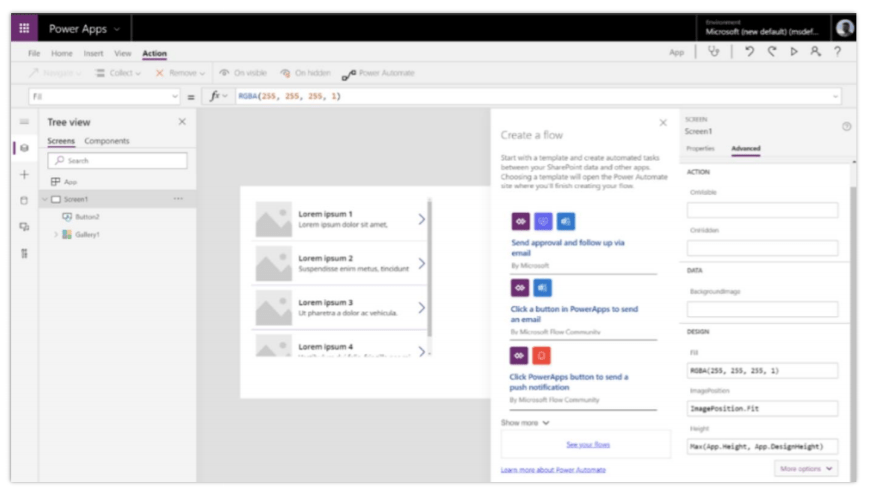
Task: Collapse the Screen1 tree node
Action: click(x=44, y=199)
